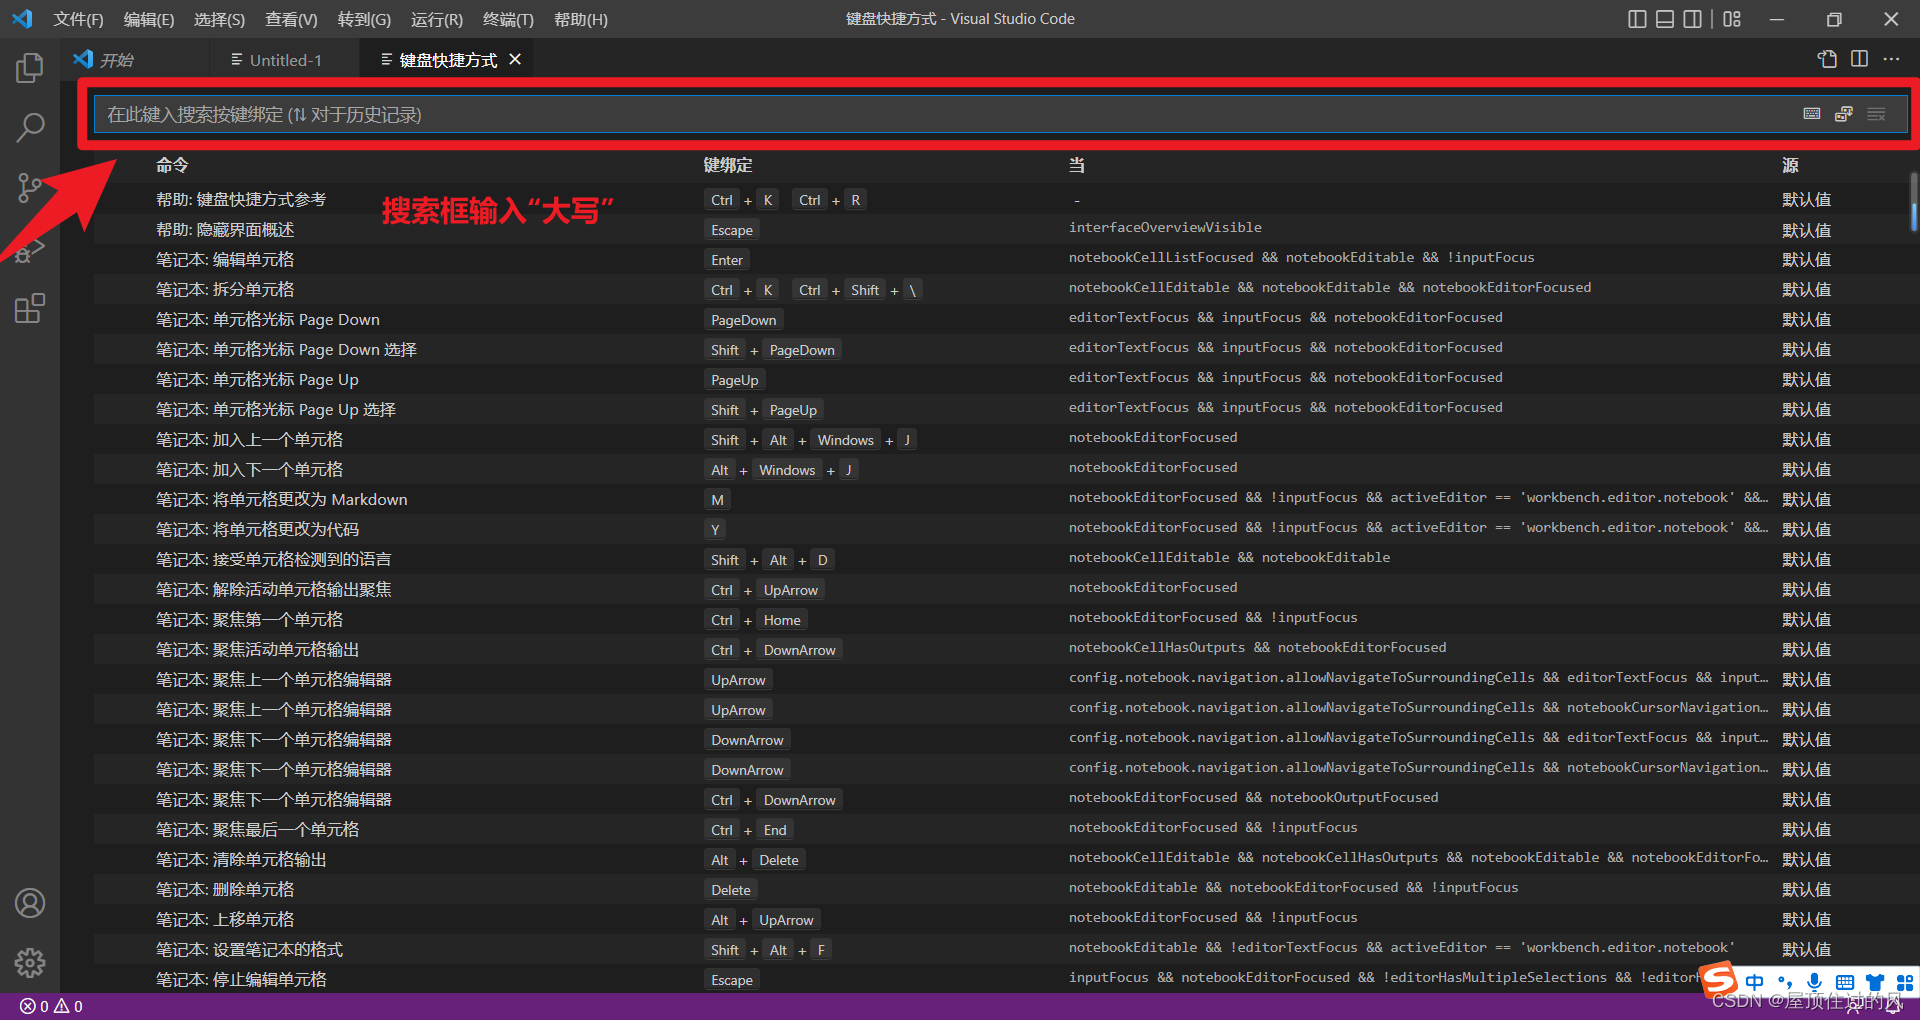Select row 笔记本: 编辑单元格
1920x1020 pixels.
[x=1001, y=260]
